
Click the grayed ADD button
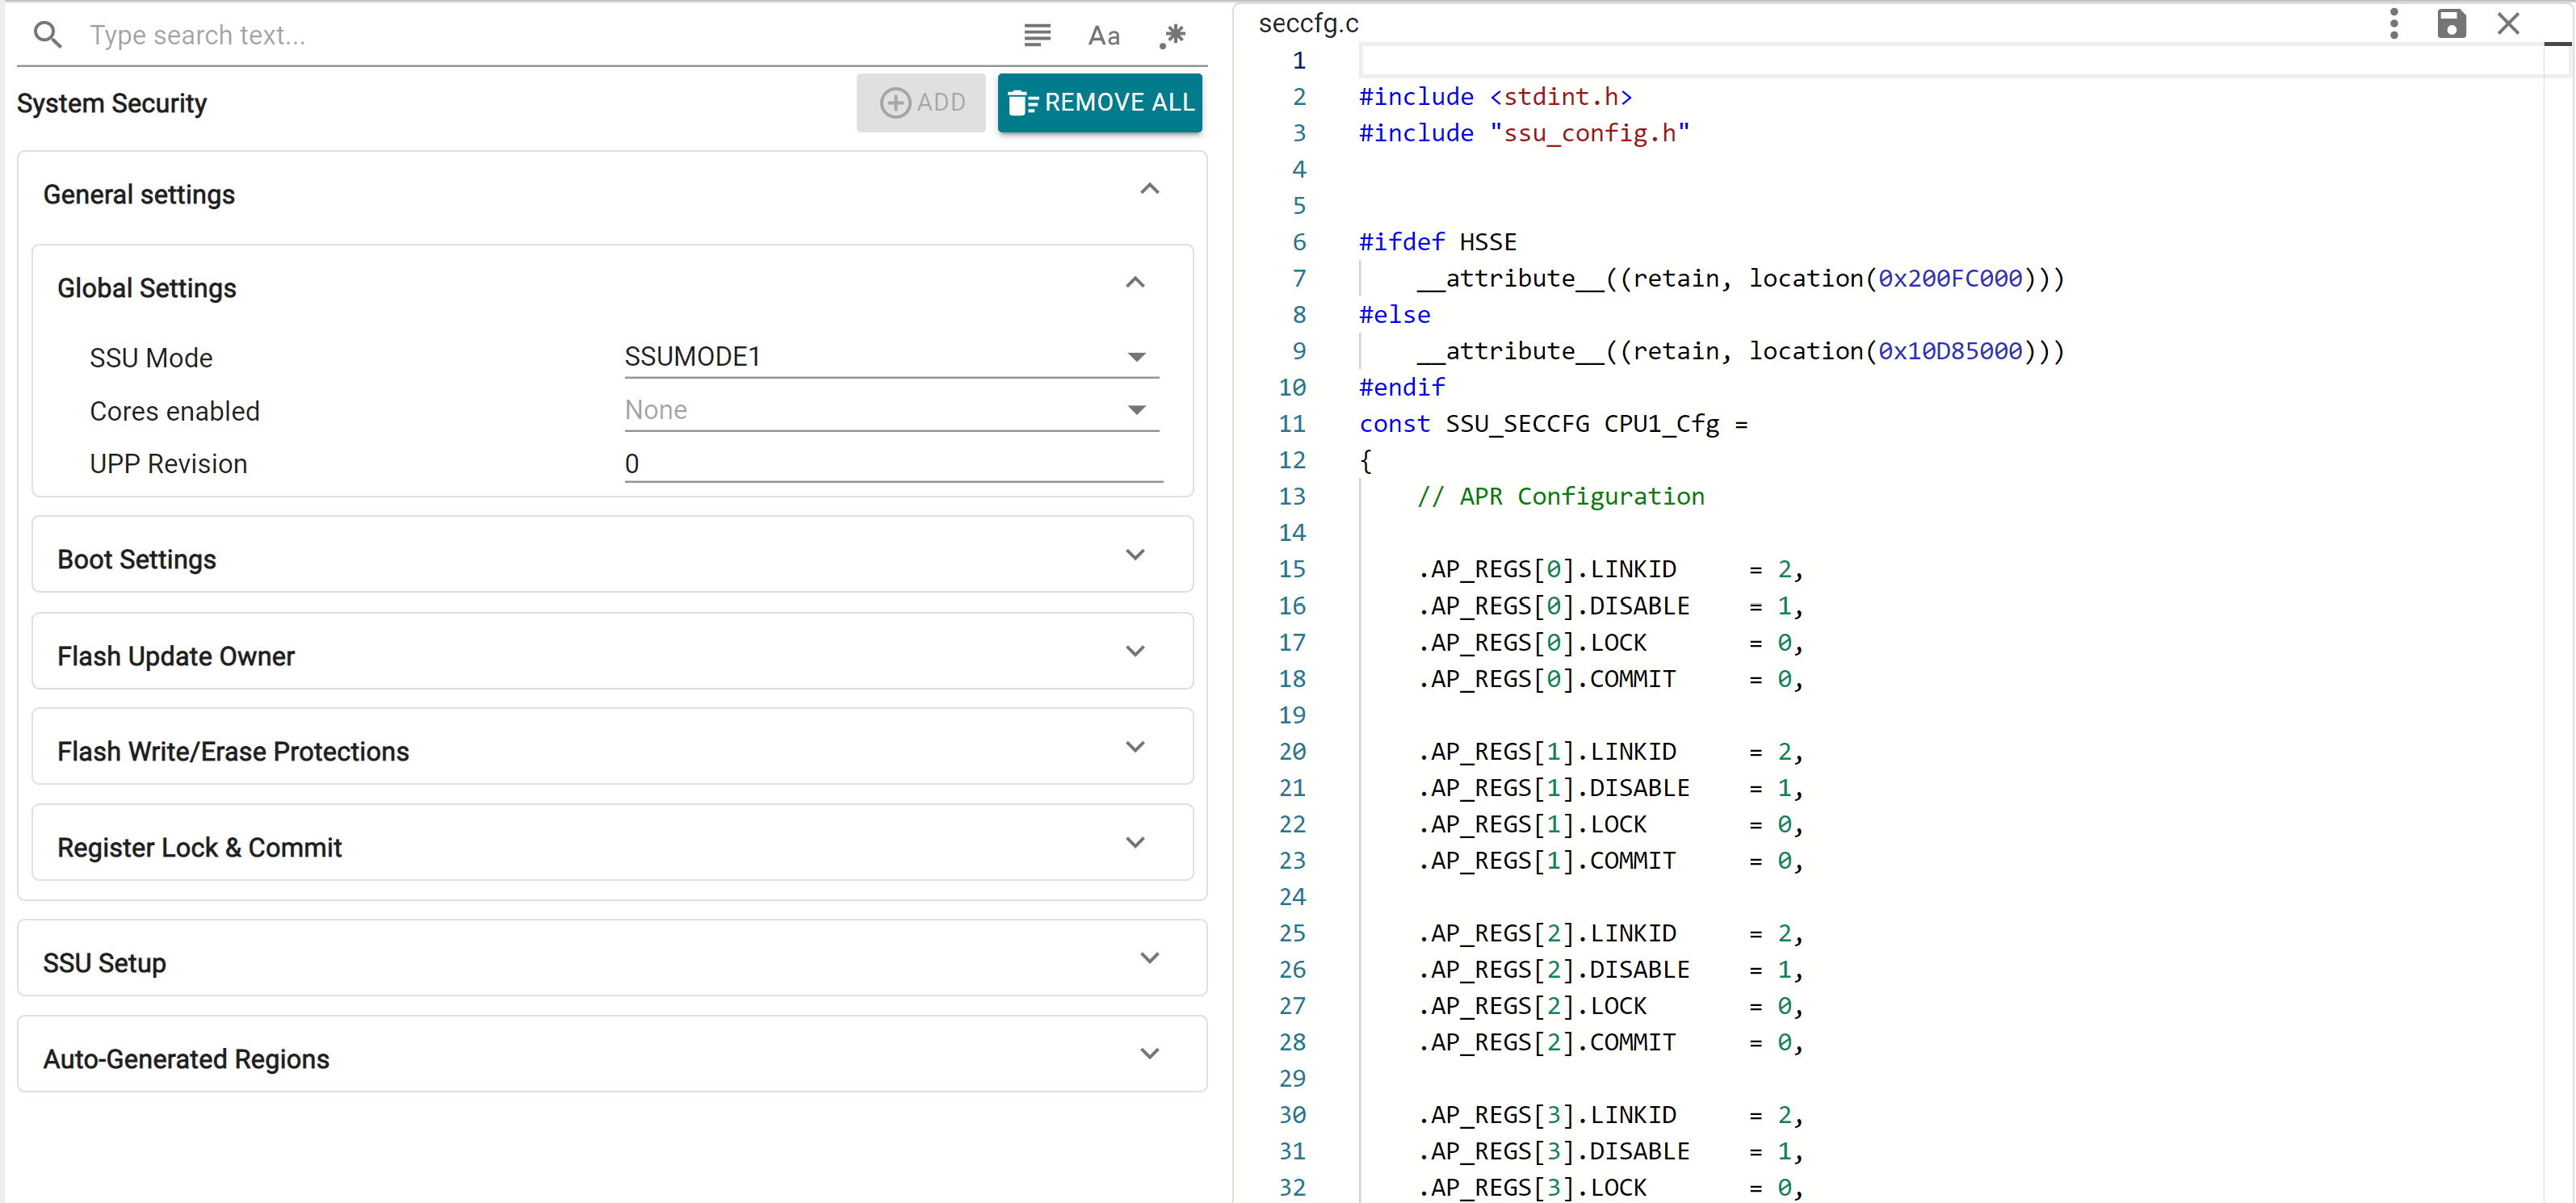click(x=920, y=102)
